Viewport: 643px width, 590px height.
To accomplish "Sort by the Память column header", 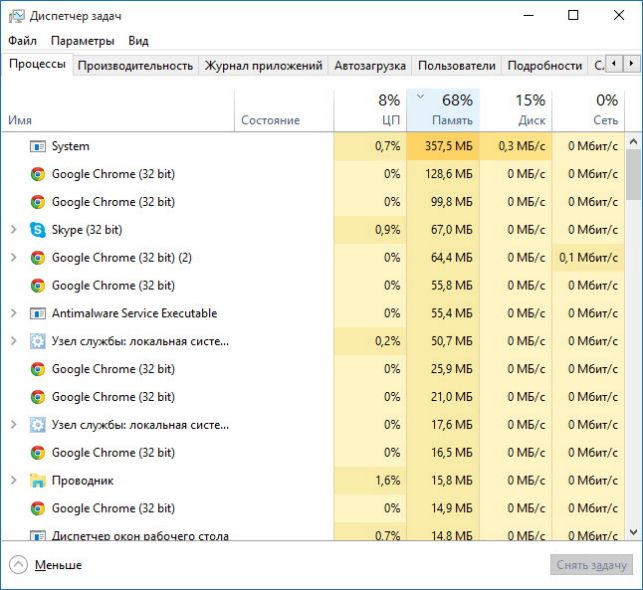I will [443, 111].
